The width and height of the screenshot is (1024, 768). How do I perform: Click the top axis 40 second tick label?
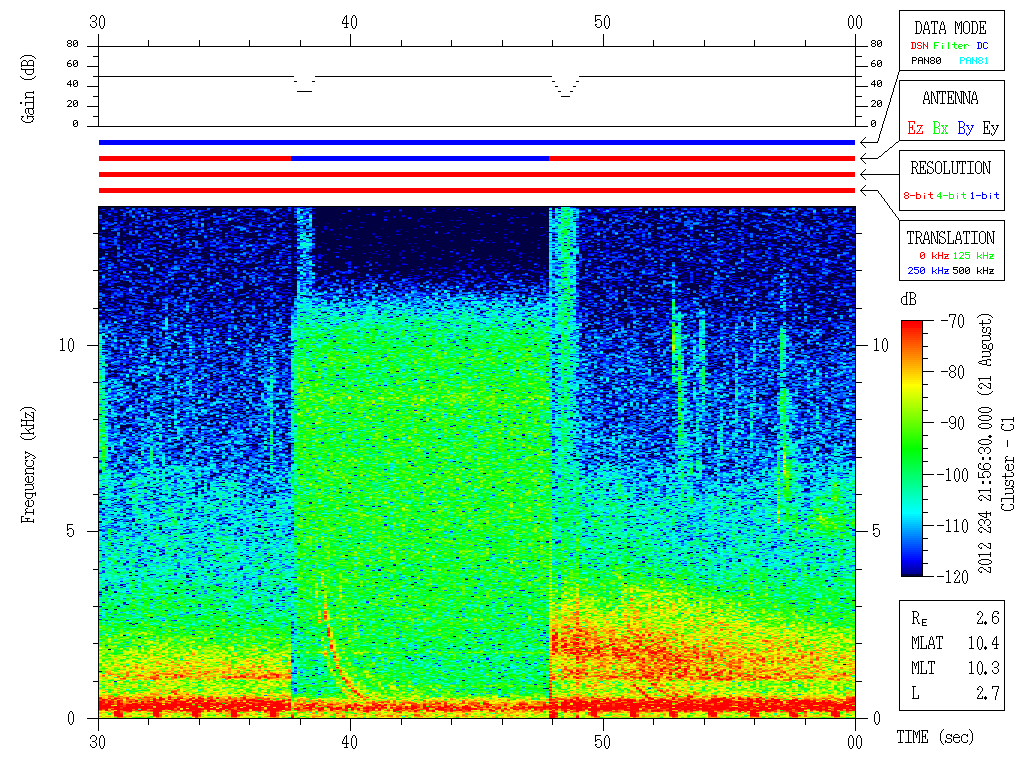point(349,23)
